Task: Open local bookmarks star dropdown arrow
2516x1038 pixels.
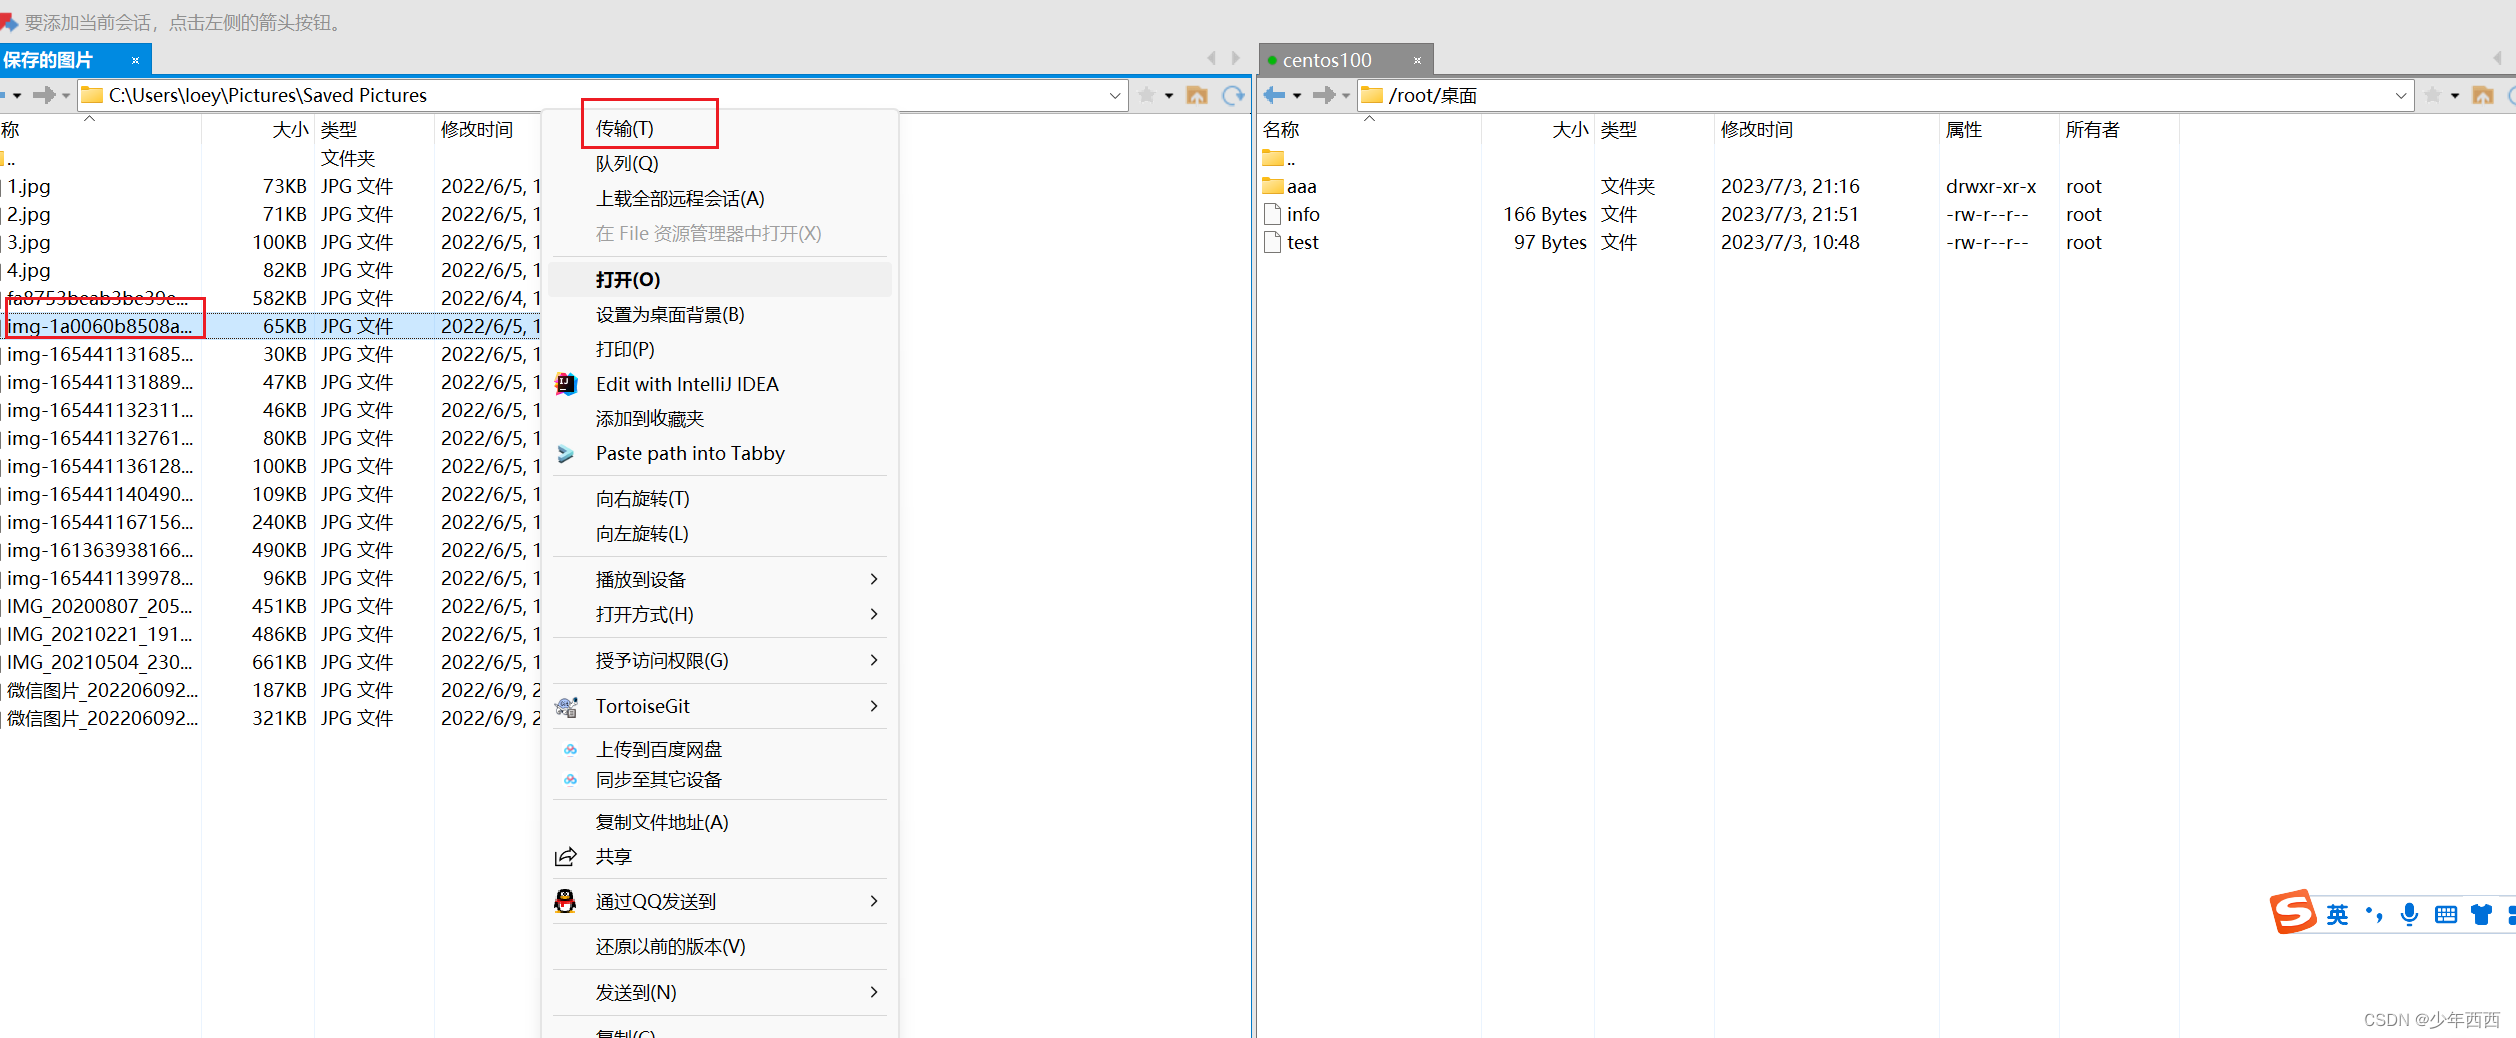Action: click(1169, 96)
